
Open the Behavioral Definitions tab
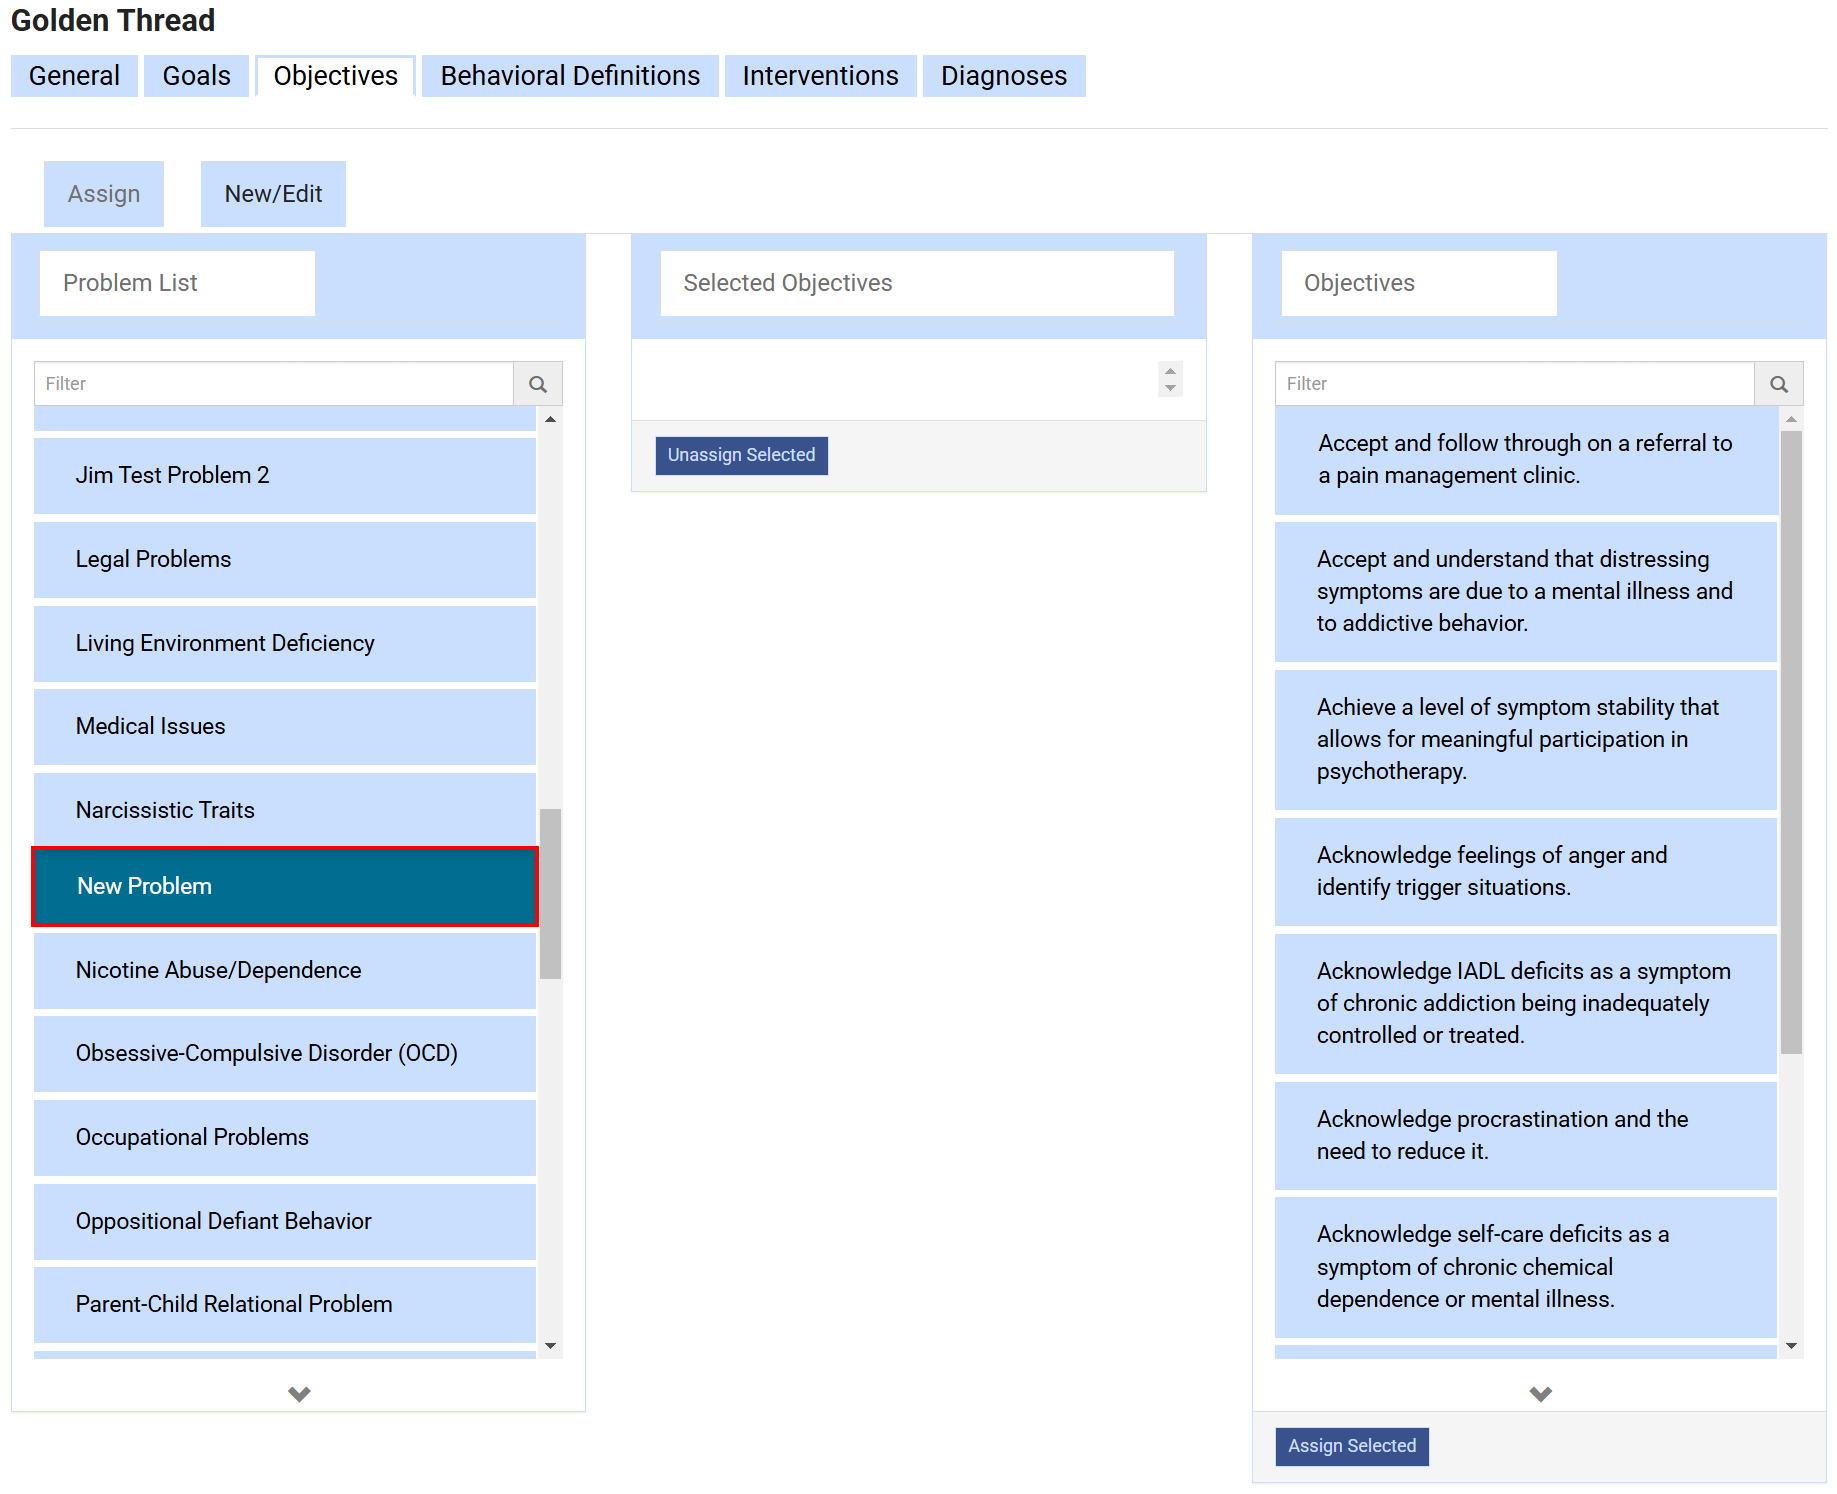570,76
